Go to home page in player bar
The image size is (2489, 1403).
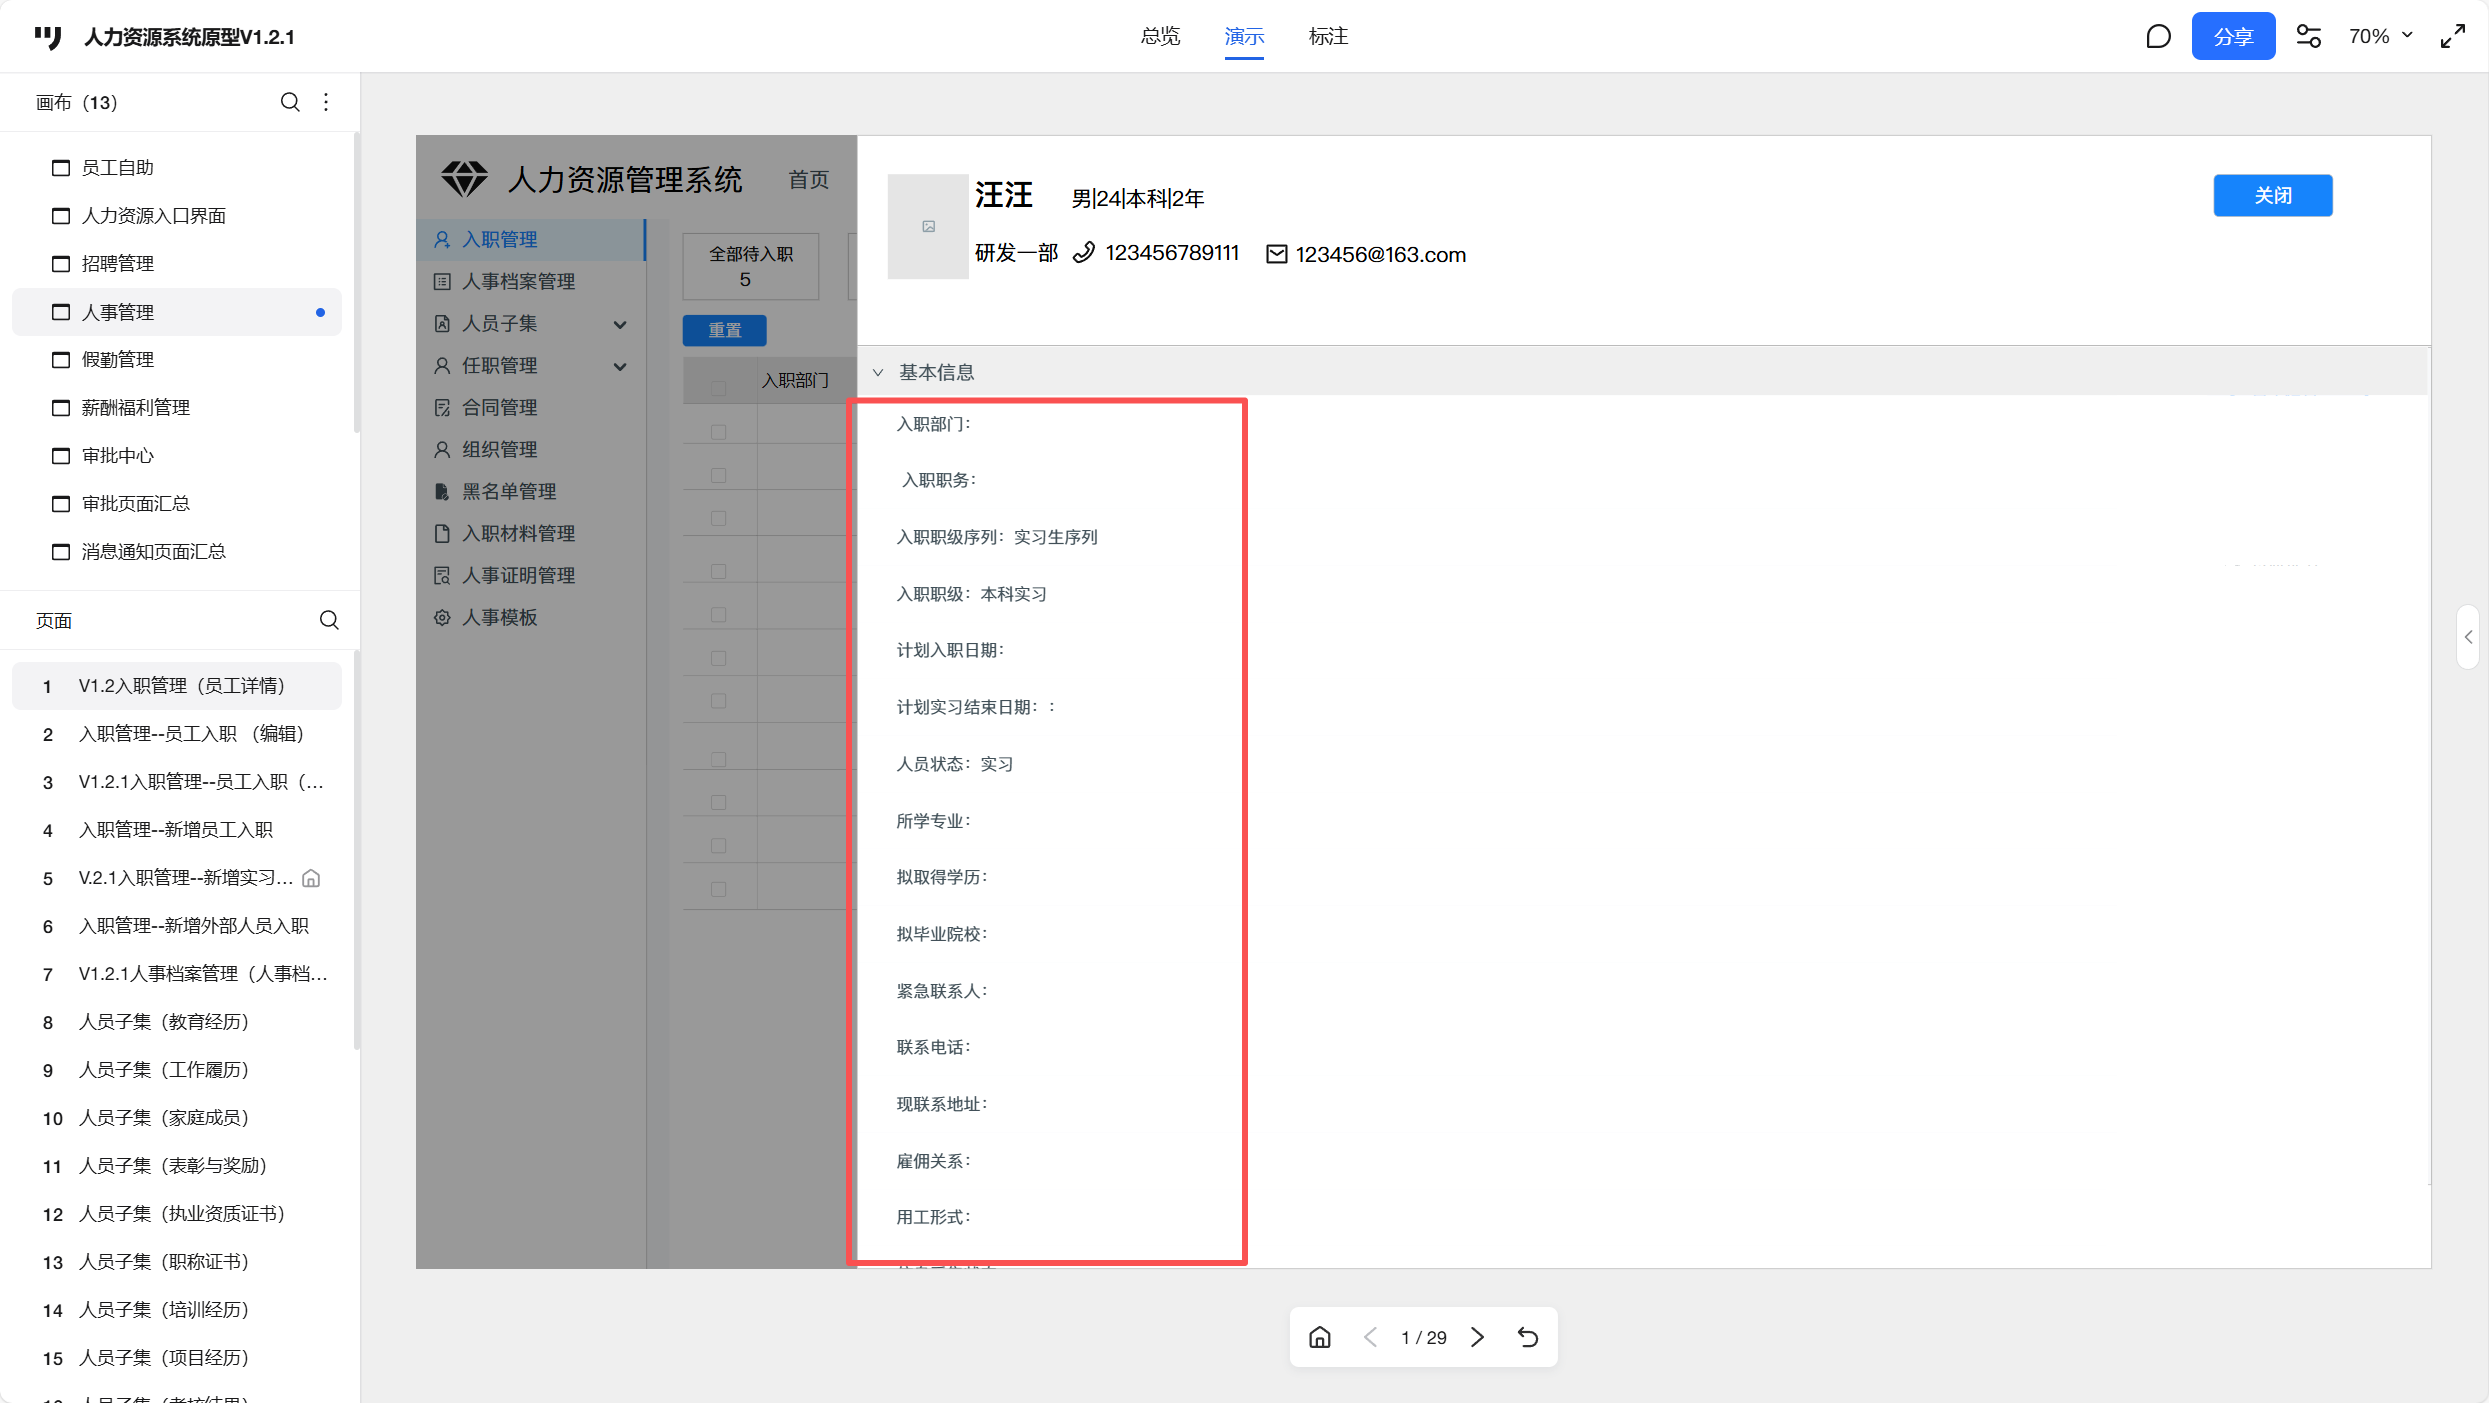(1320, 1337)
